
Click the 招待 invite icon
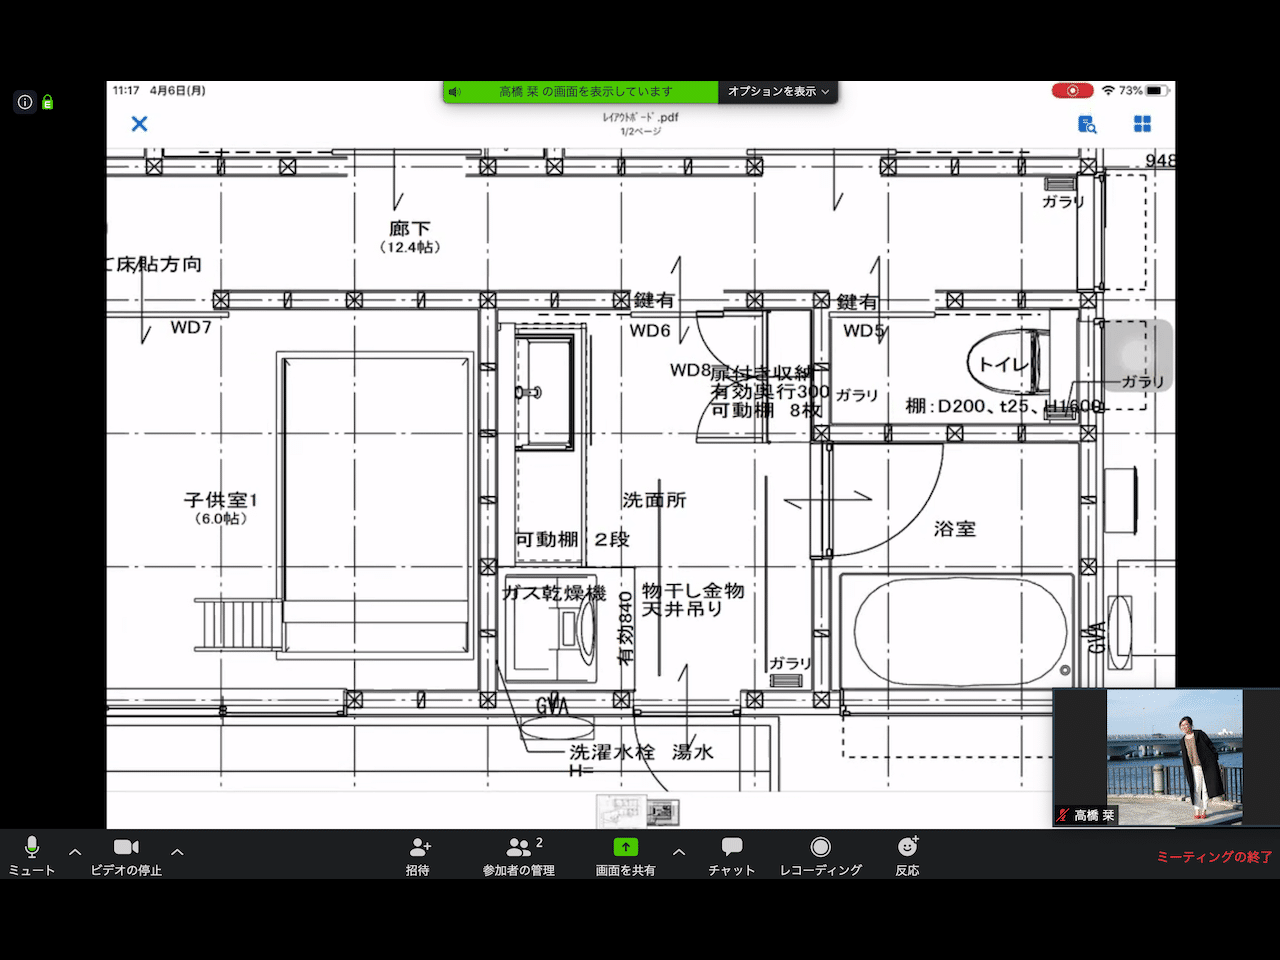(419, 855)
